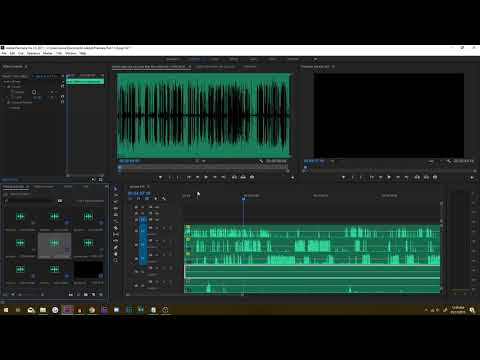
Task: Add a marker from timeline header
Action: 156,199
